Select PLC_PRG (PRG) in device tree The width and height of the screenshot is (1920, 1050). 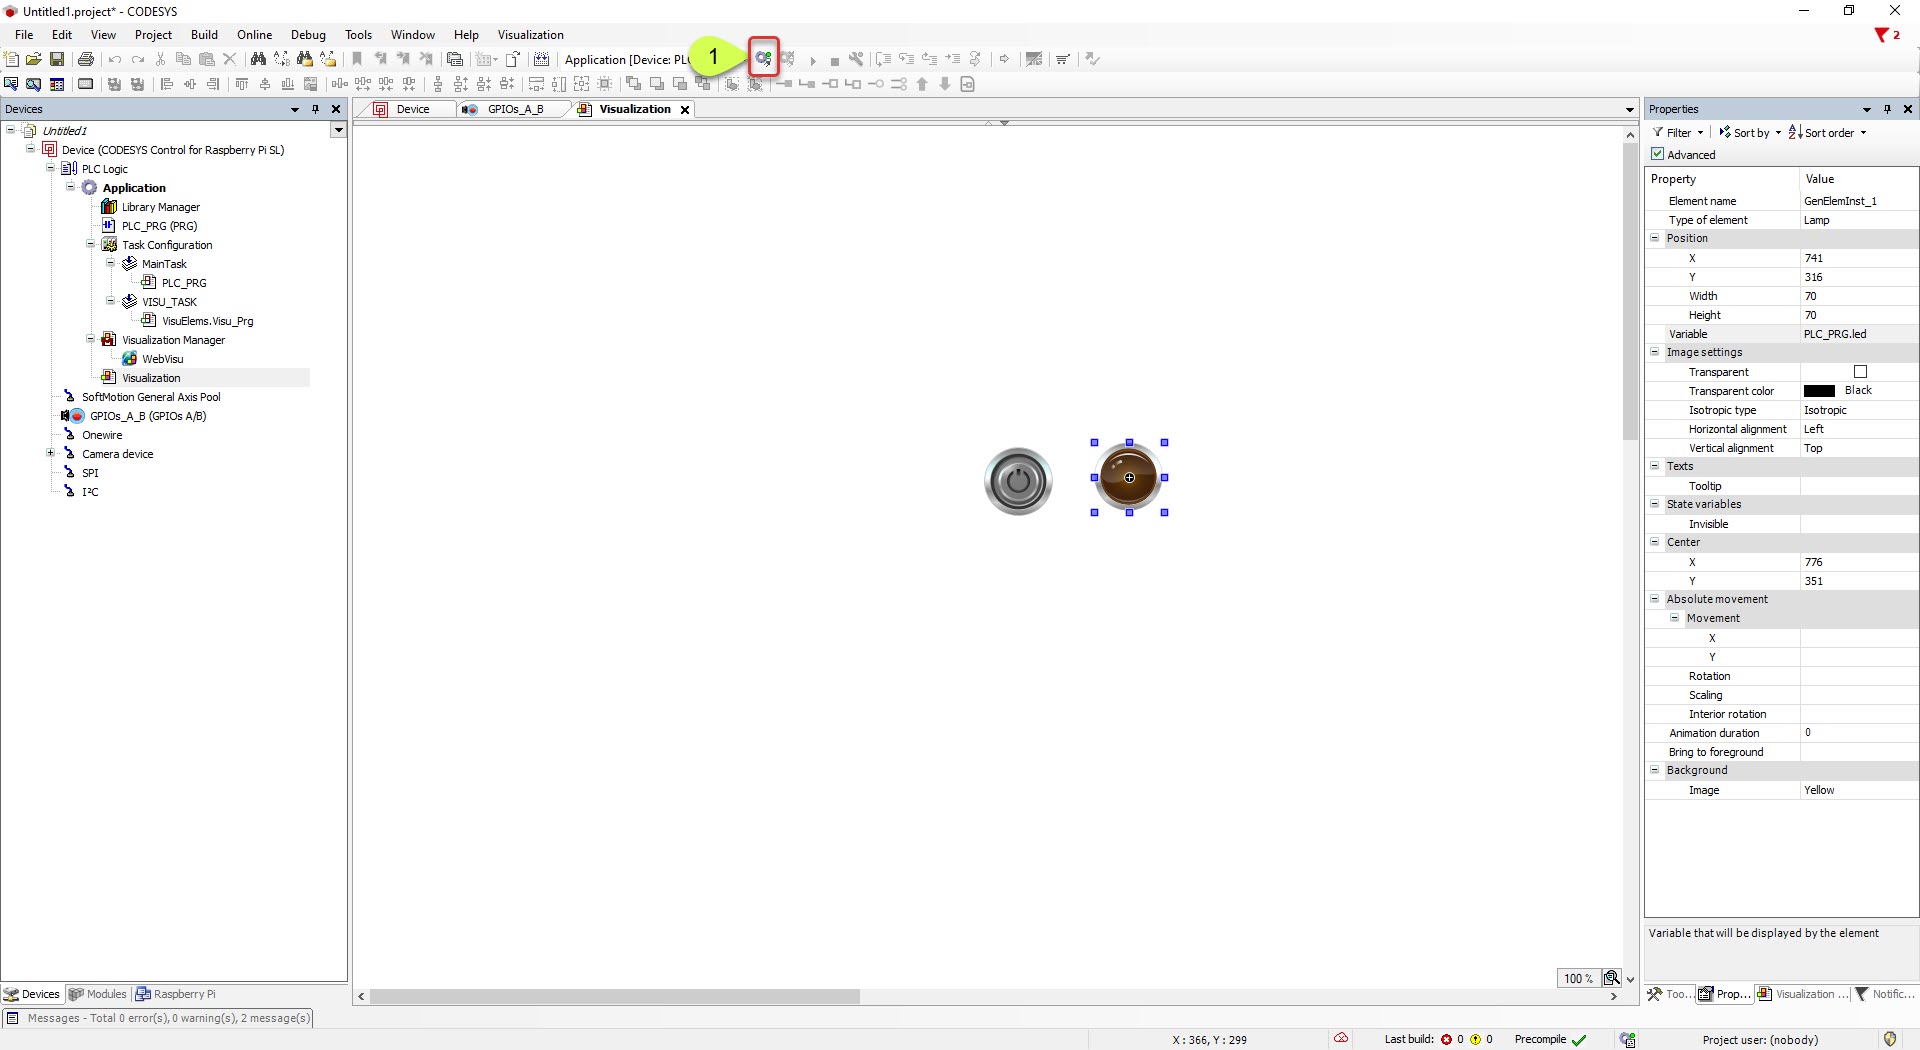pyautogui.click(x=159, y=226)
